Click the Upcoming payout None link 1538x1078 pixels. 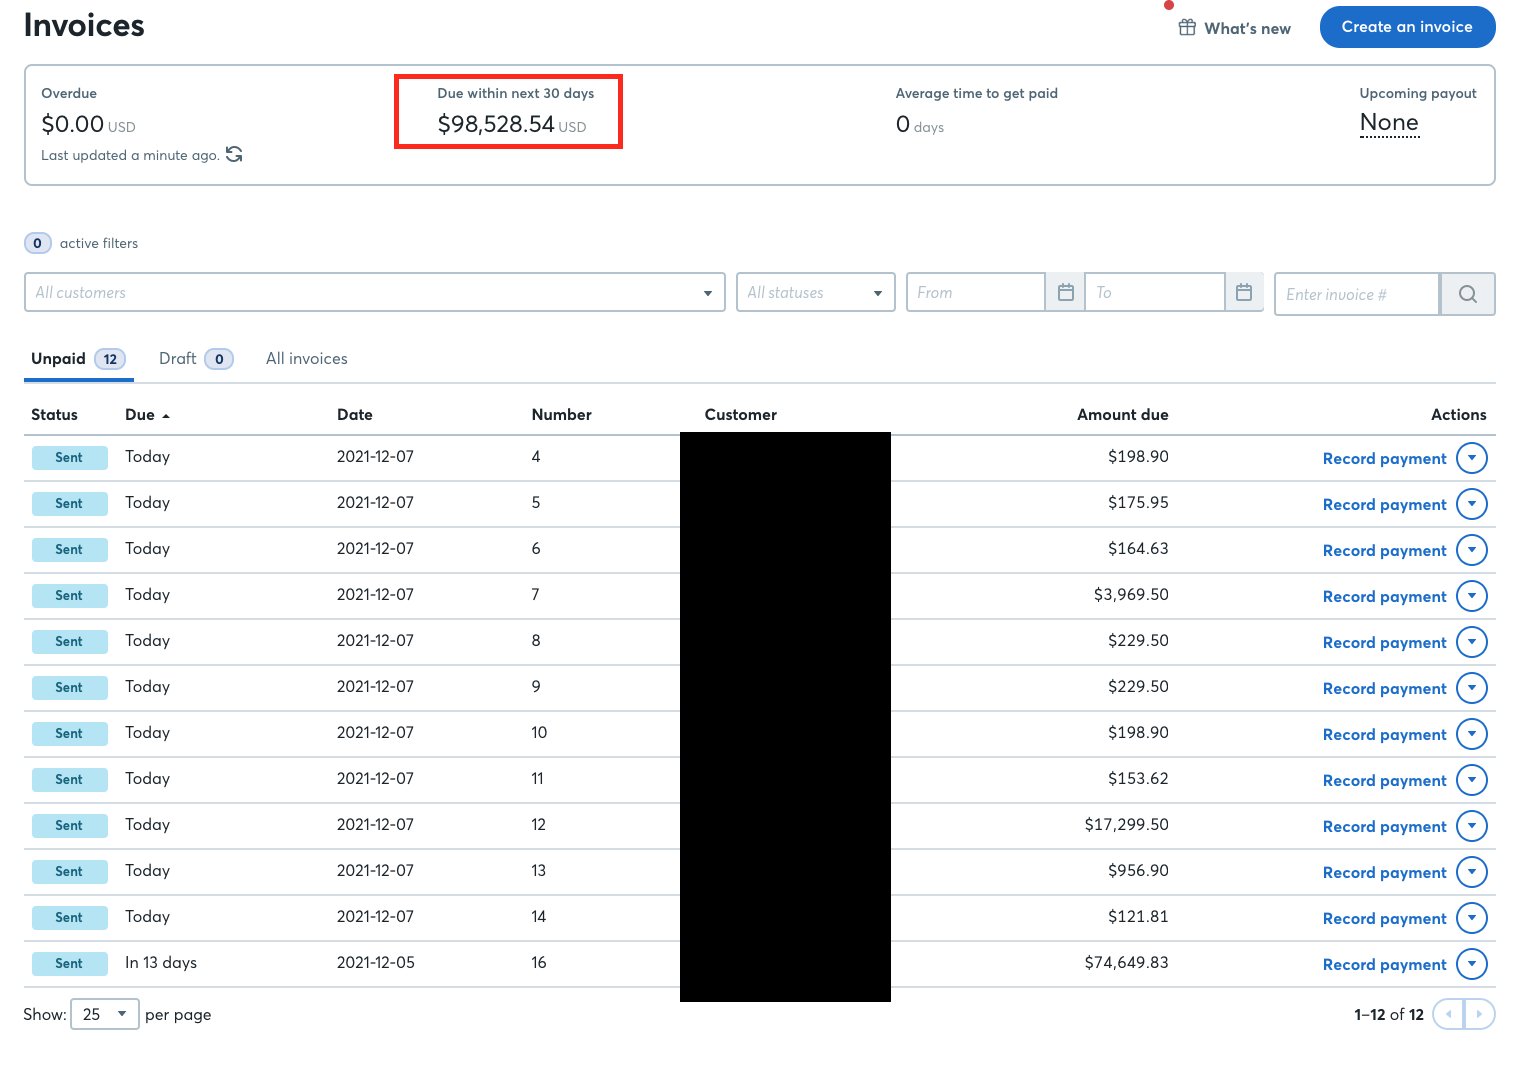1389,123
